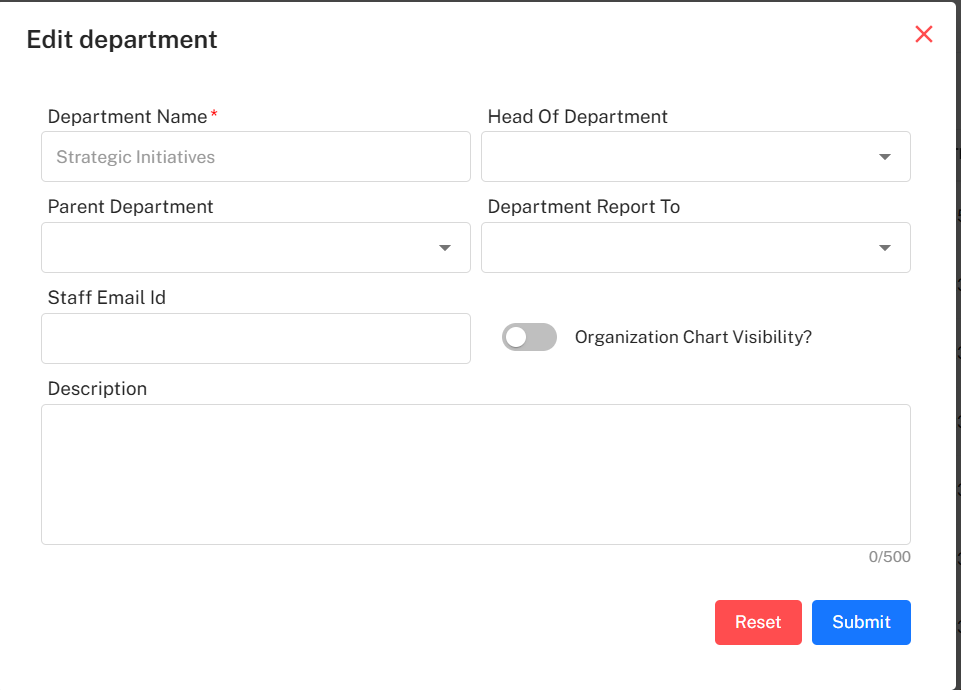Open the Department Report To dropdown arrow

pos(885,248)
